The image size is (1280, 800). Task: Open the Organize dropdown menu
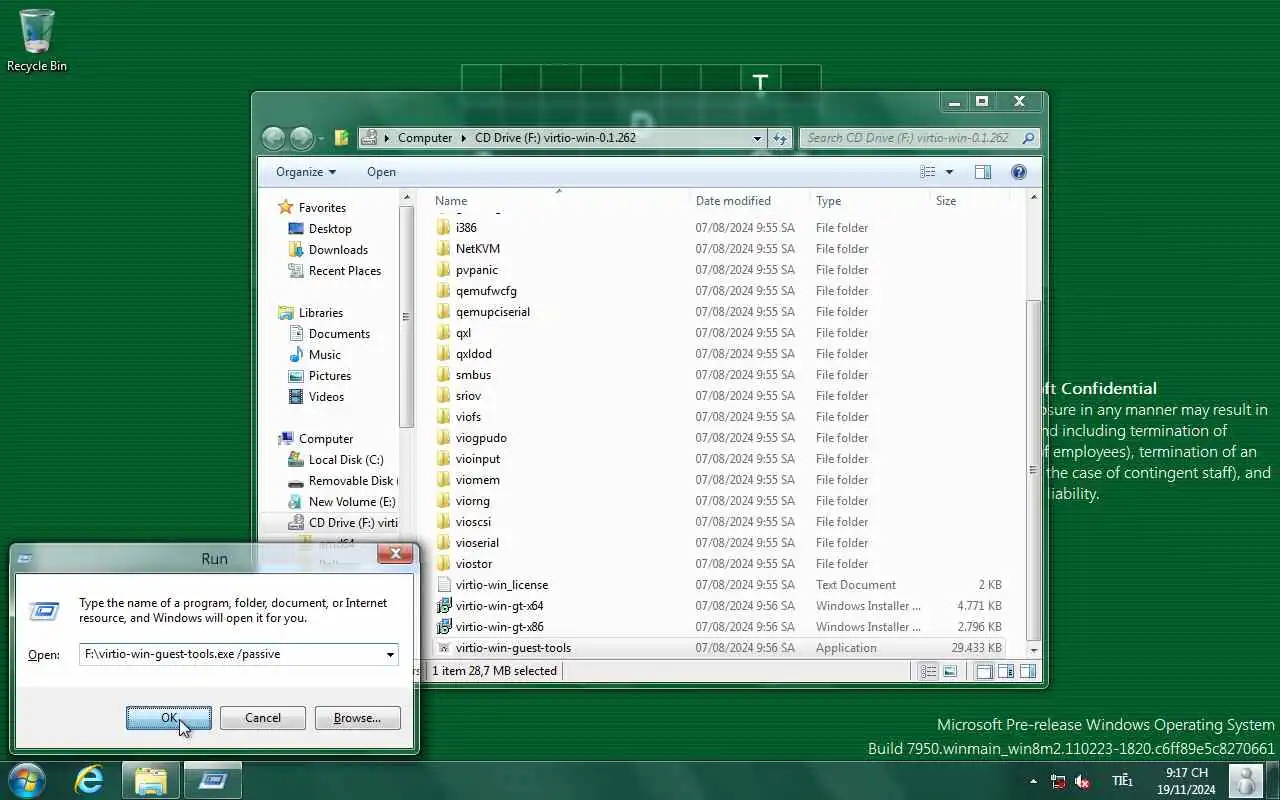pyautogui.click(x=306, y=172)
